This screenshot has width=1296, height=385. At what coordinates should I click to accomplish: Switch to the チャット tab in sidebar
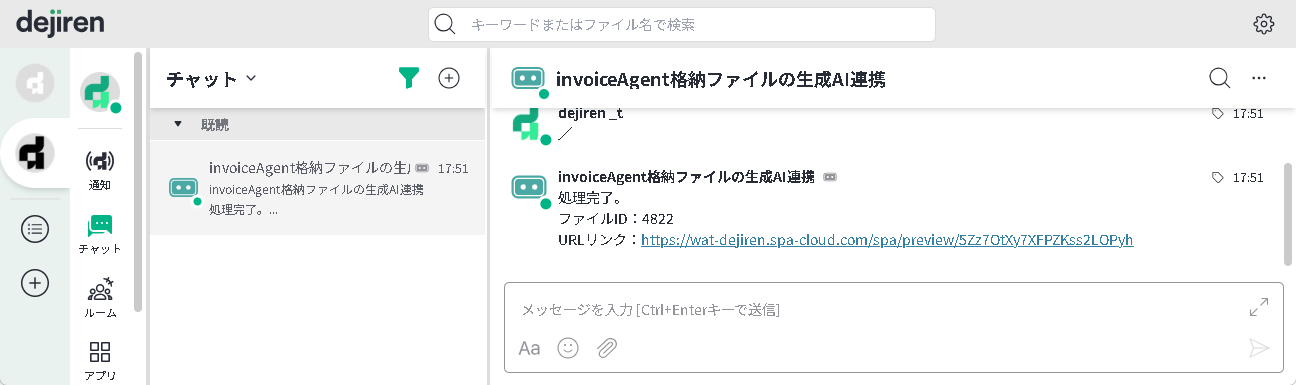pos(100,233)
